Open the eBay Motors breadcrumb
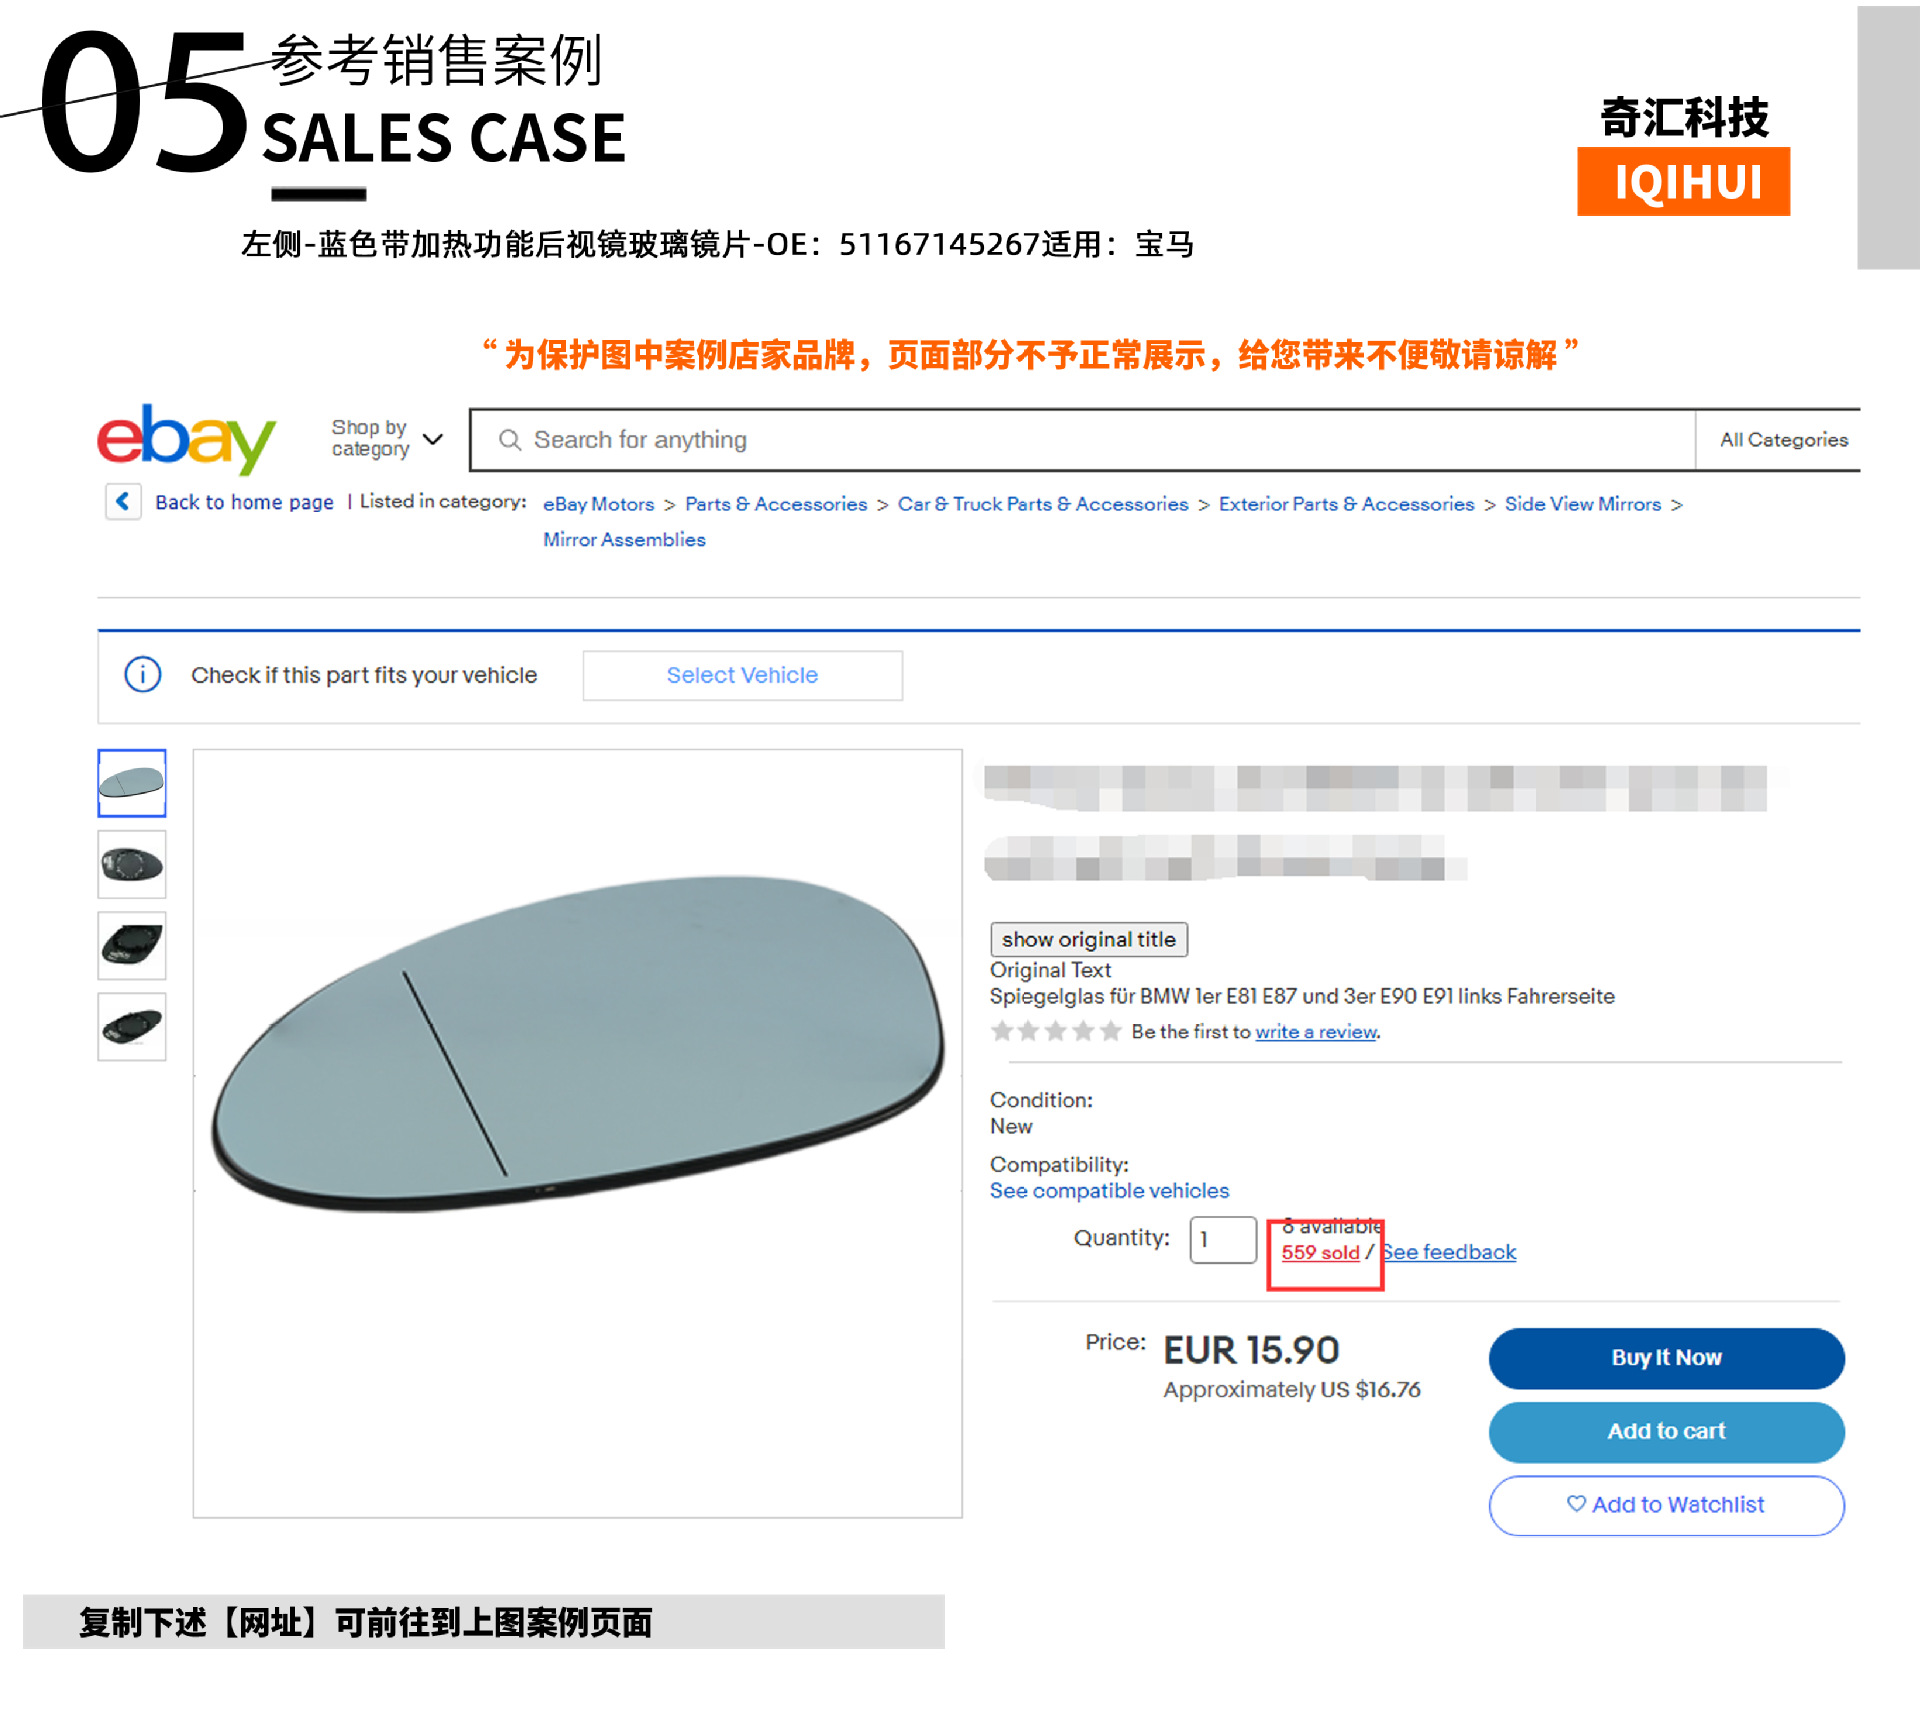 pyautogui.click(x=598, y=504)
